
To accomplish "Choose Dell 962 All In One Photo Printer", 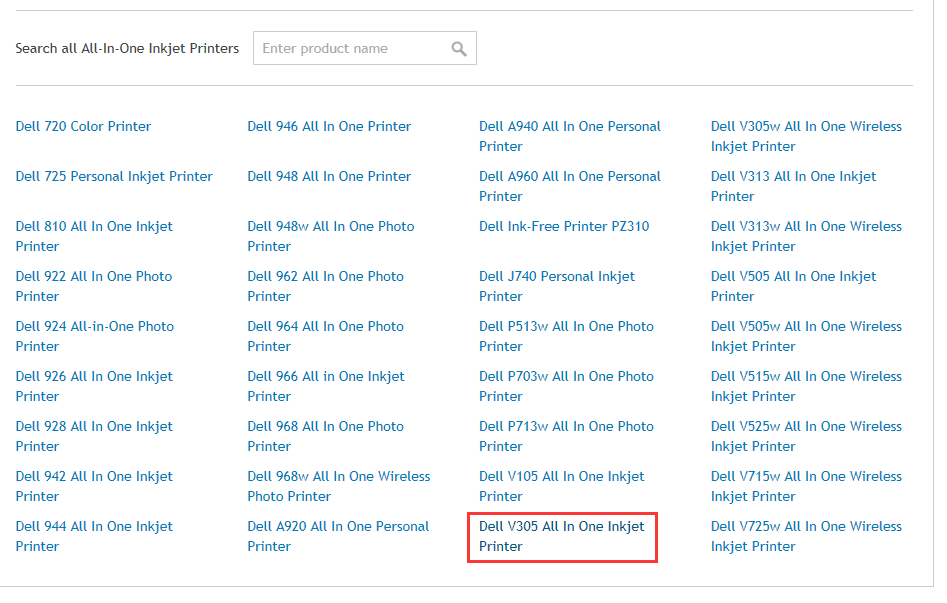I will (x=326, y=286).
